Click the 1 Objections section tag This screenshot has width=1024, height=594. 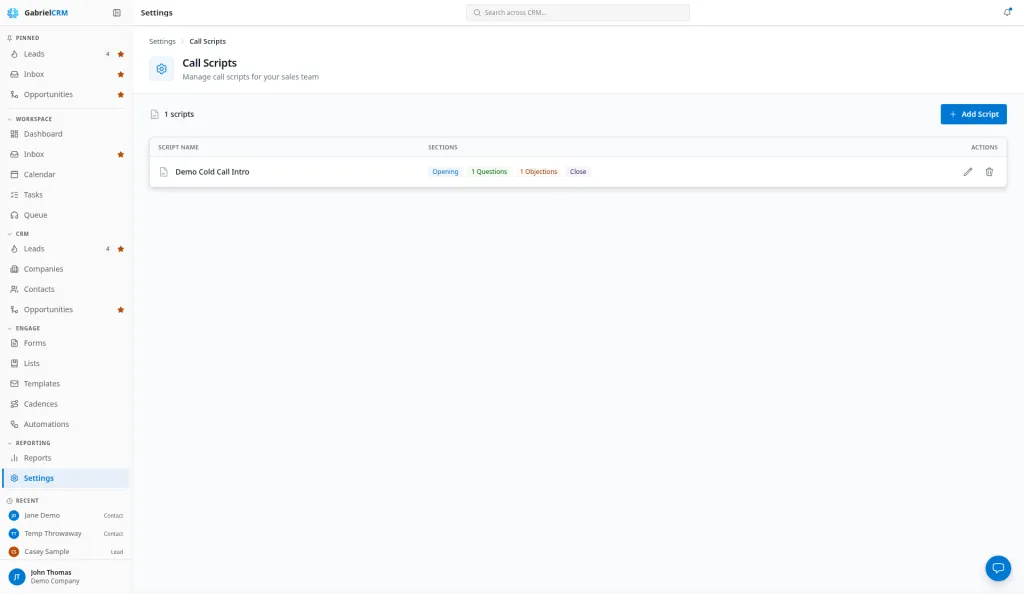click(x=539, y=172)
